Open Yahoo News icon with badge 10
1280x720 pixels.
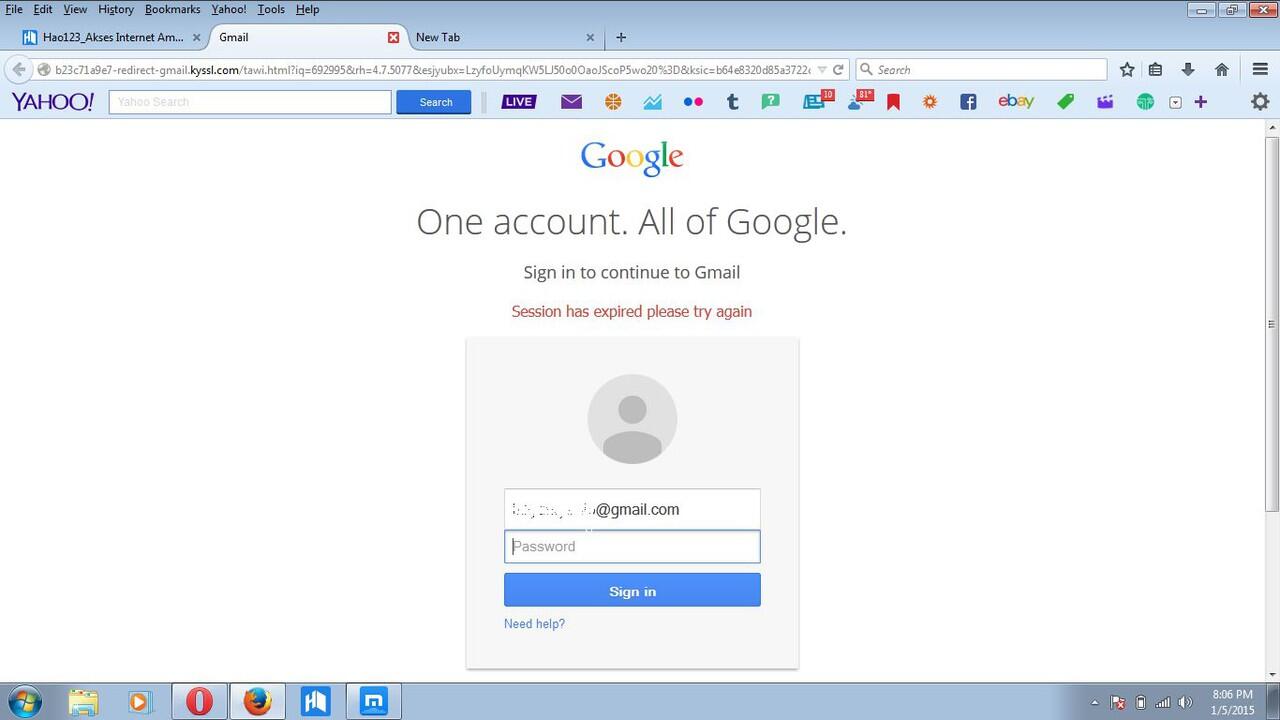(x=817, y=100)
